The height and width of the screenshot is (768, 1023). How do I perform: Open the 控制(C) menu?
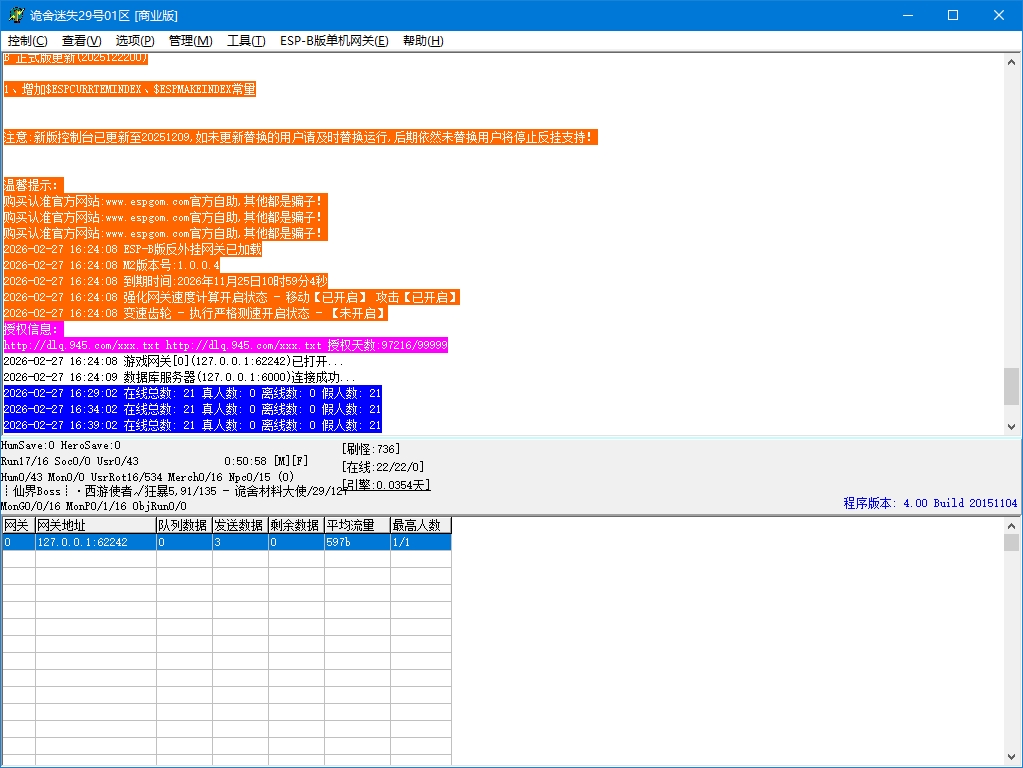pos(27,41)
